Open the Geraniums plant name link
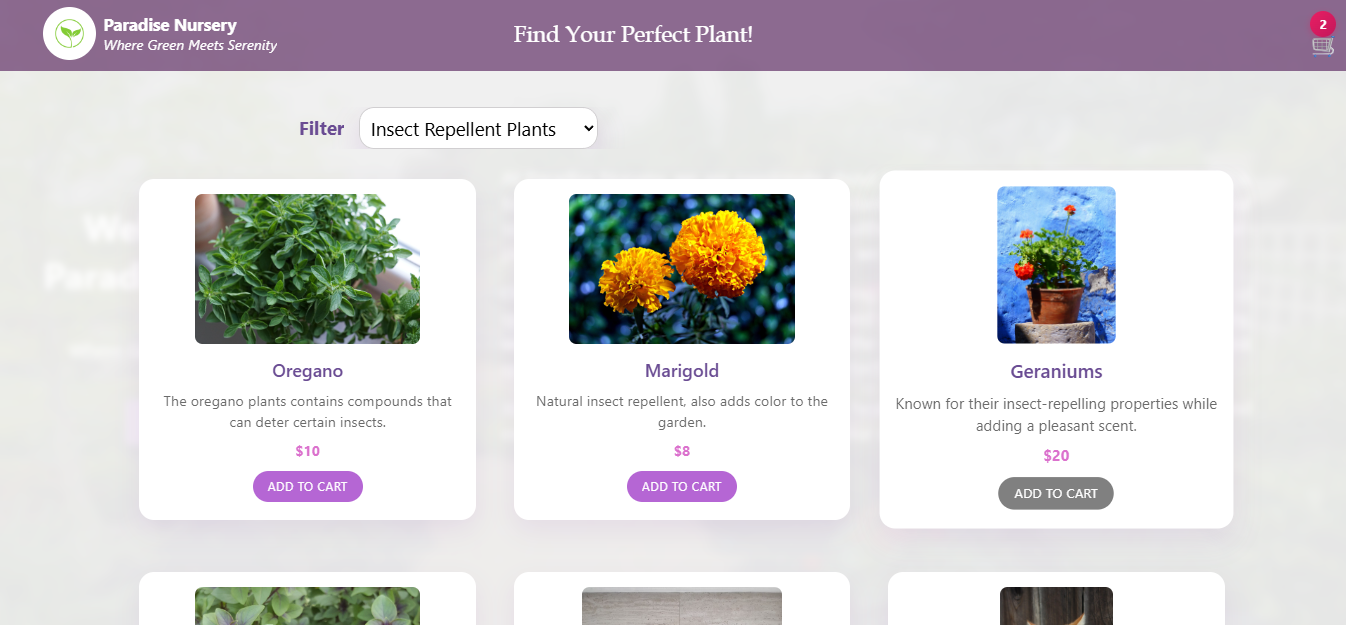Viewport: 1346px width, 625px height. (x=1056, y=371)
